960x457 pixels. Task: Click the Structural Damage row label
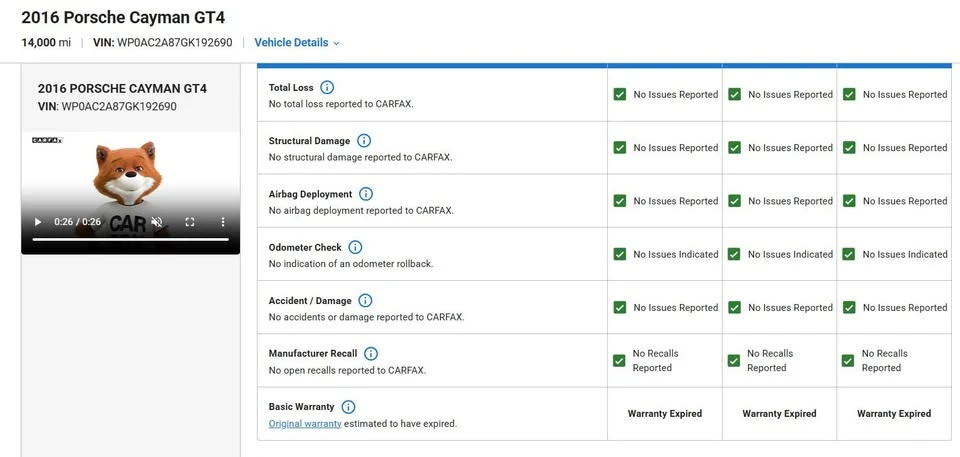tap(309, 141)
